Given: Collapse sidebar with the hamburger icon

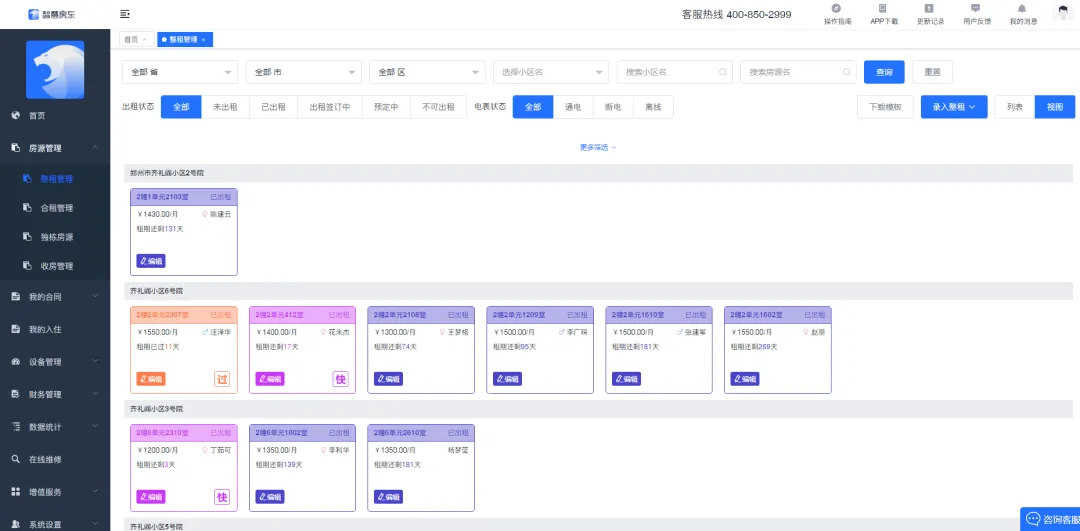Looking at the screenshot, I should [125, 14].
